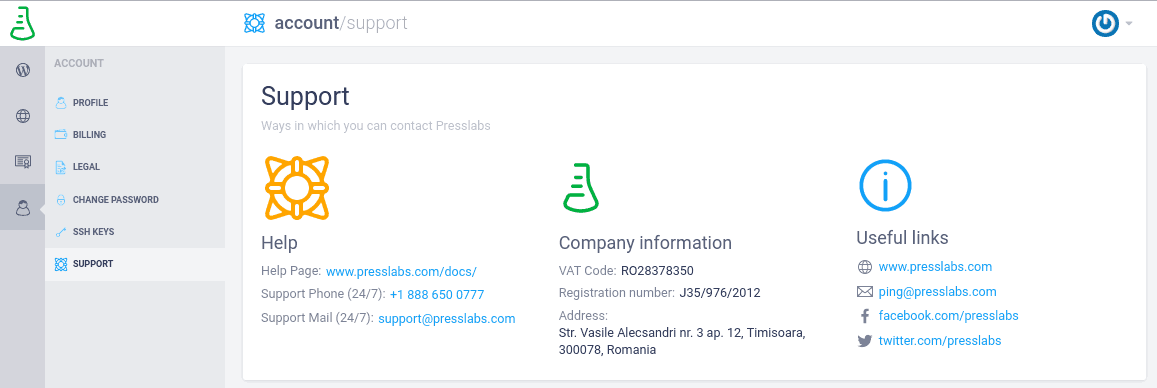
Task: Click the green Presslabs flask logo
Action: (22, 23)
